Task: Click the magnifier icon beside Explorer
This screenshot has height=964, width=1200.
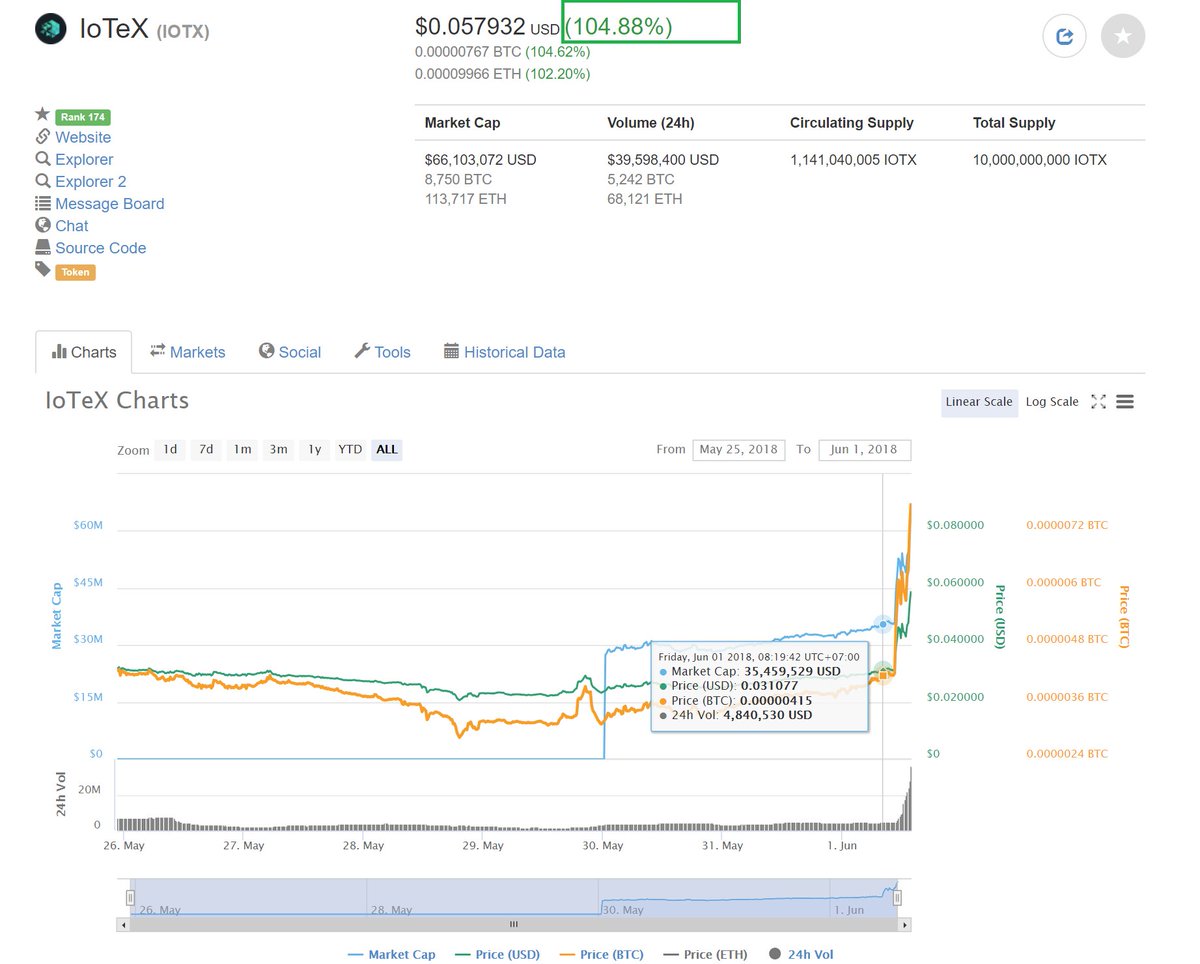Action: 43,159
